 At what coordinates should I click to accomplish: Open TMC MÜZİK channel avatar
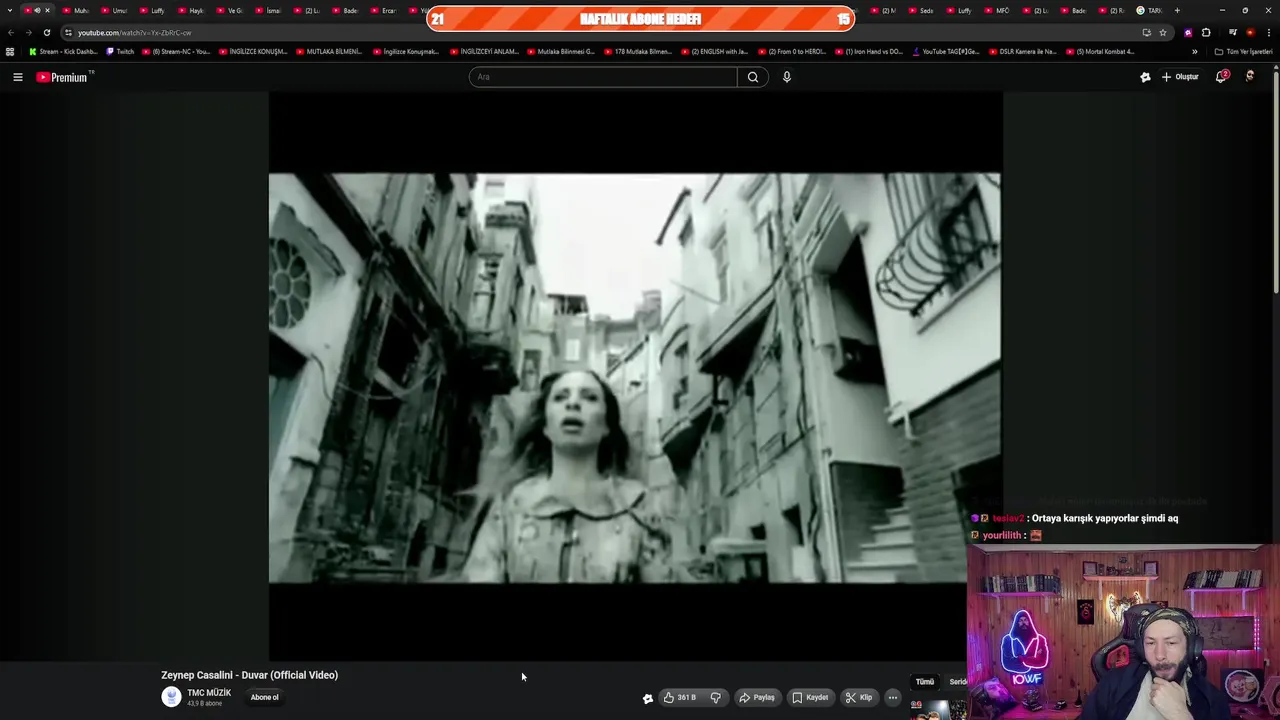171,697
